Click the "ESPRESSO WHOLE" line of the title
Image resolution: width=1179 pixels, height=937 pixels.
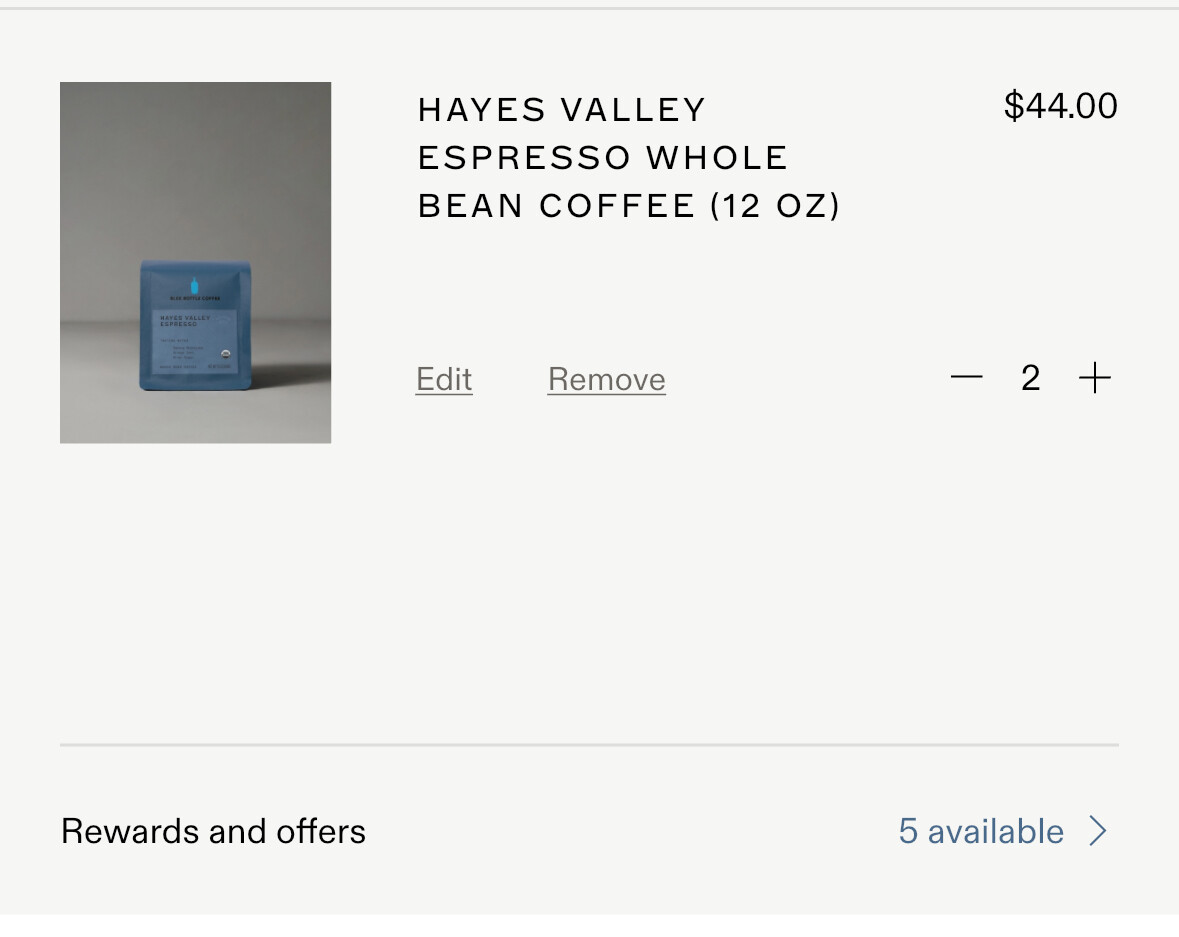[x=603, y=157]
